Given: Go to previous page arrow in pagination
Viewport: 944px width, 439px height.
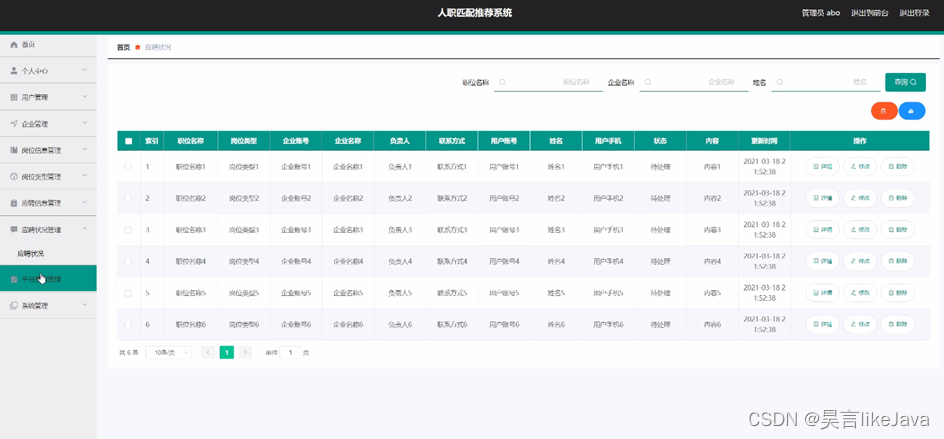Looking at the screenshot, I should 208,352.
